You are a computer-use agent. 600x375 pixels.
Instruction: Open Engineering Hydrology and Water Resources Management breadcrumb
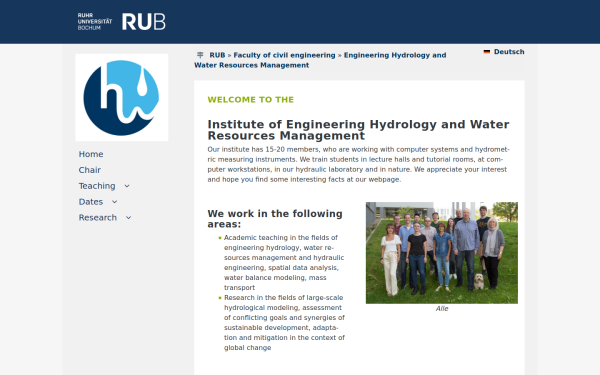(320, 60)
